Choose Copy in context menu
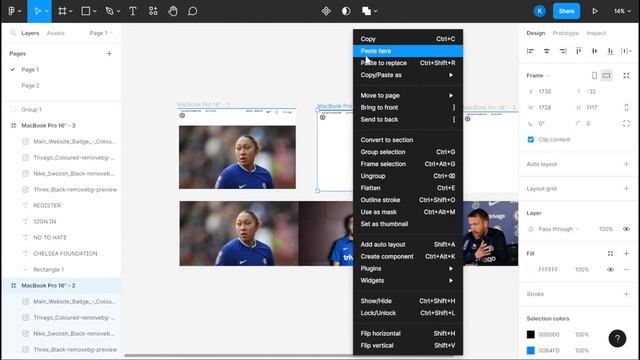Screen dimensions: 640x360 (x=407, y=39)
